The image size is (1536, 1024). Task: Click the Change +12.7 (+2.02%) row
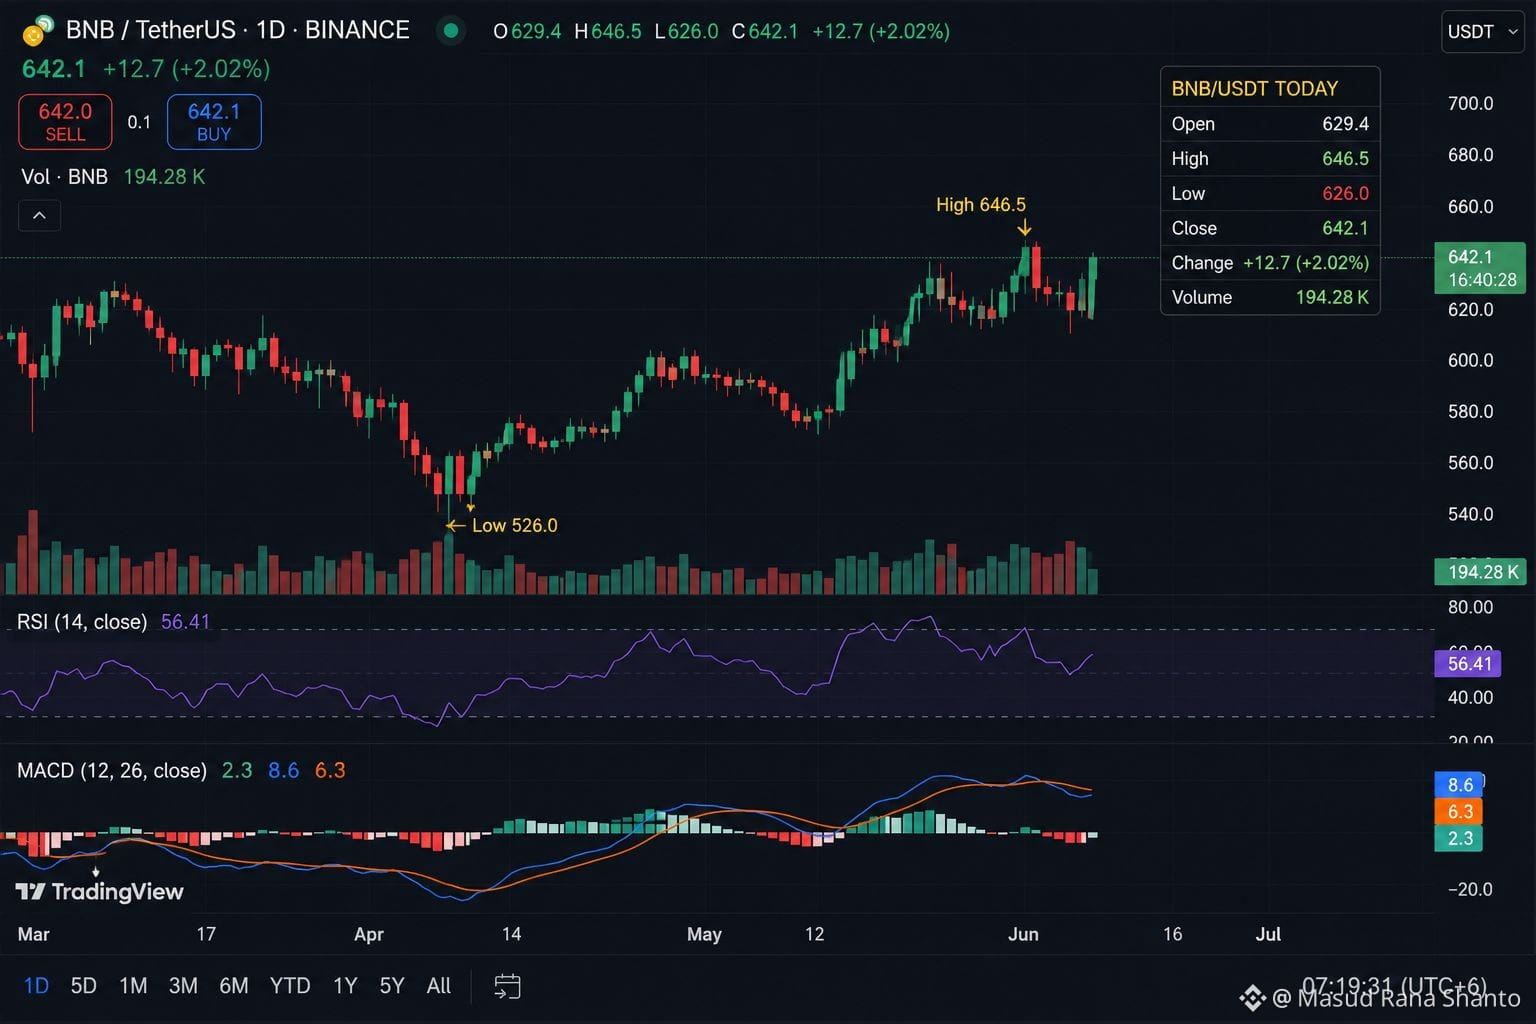pos(1270,263)
